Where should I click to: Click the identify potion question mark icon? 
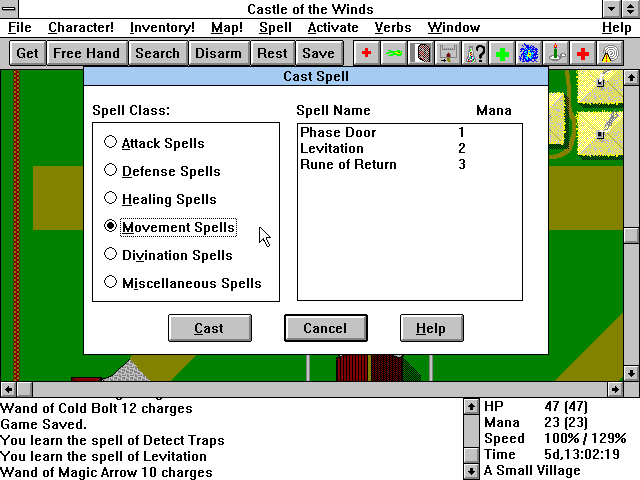click(x=475, y=53)
